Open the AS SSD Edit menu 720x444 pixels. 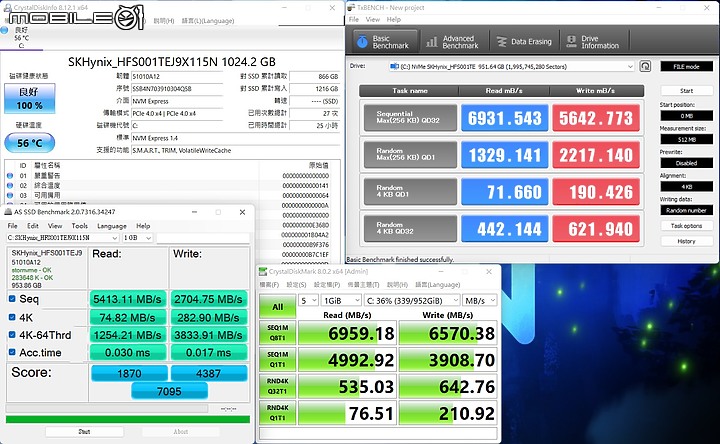coord(33,226)
